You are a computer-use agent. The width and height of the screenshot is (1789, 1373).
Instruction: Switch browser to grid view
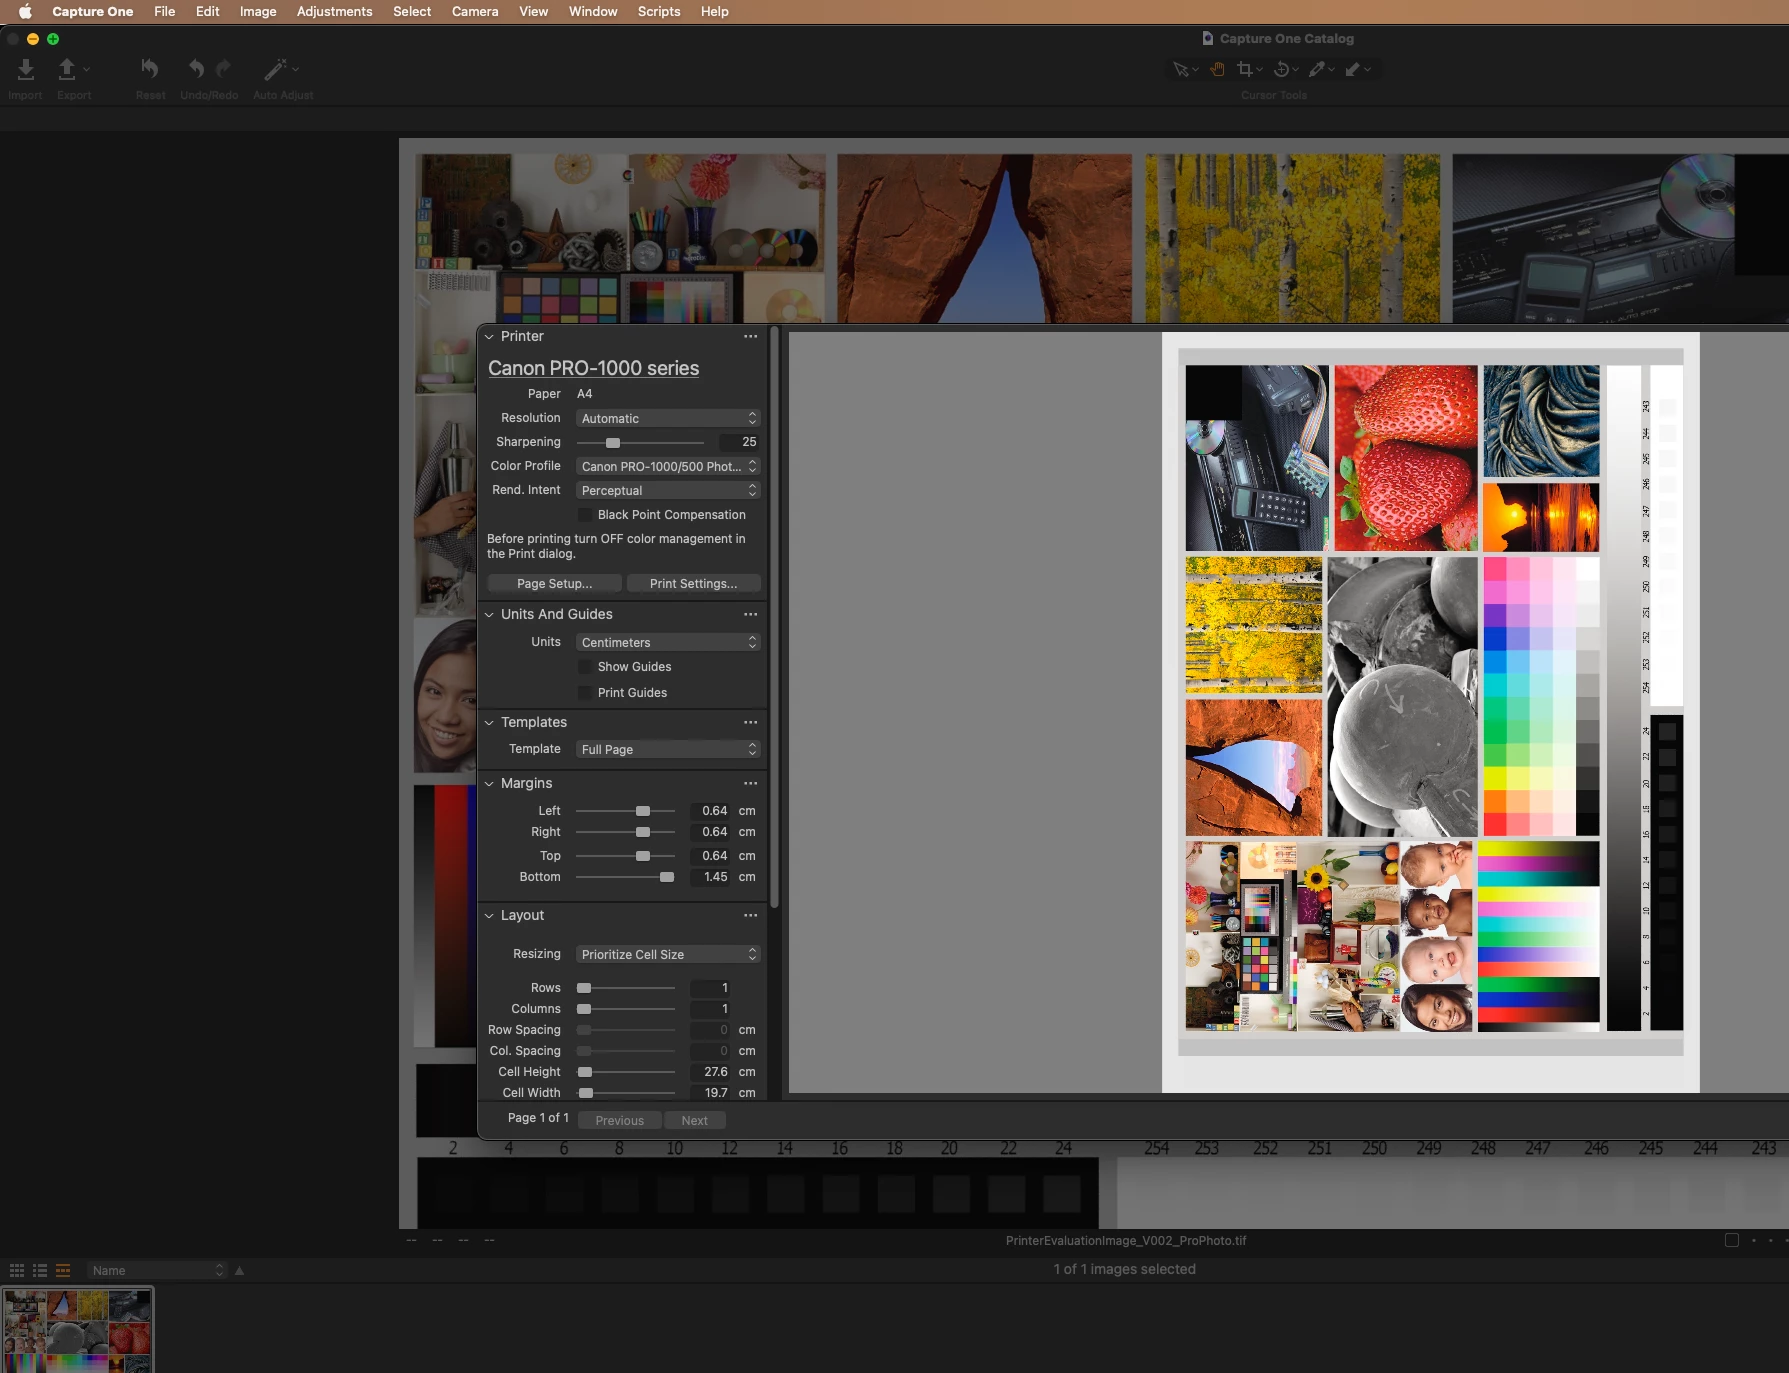point(17,1270)
